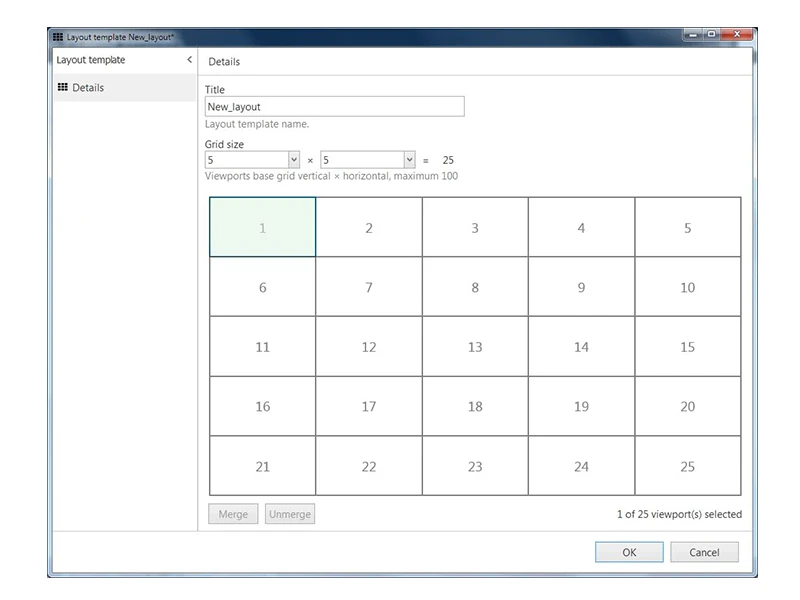Viewport: 800px width, 600px height.
Task: Click the window title bar app icon
Action: pyautogui.click(x=57, y=36)
